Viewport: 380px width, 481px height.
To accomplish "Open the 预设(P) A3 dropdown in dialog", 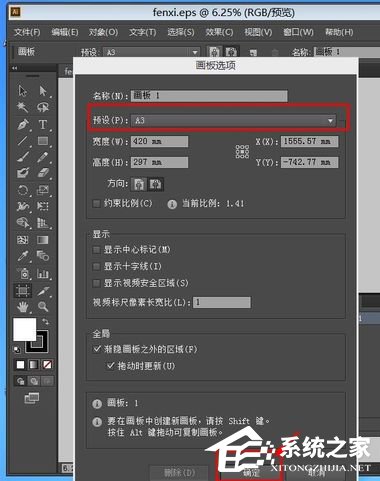I will (234, 120).
